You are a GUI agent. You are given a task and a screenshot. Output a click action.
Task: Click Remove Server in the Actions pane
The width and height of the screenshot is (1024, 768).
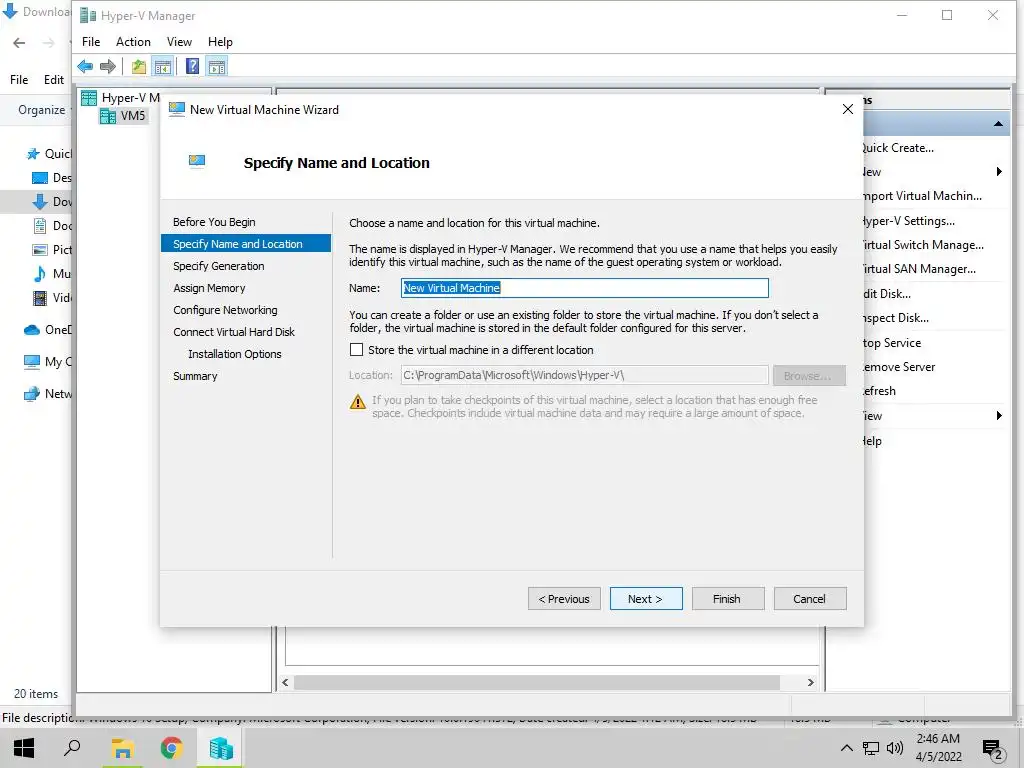[x=899, y=367]
